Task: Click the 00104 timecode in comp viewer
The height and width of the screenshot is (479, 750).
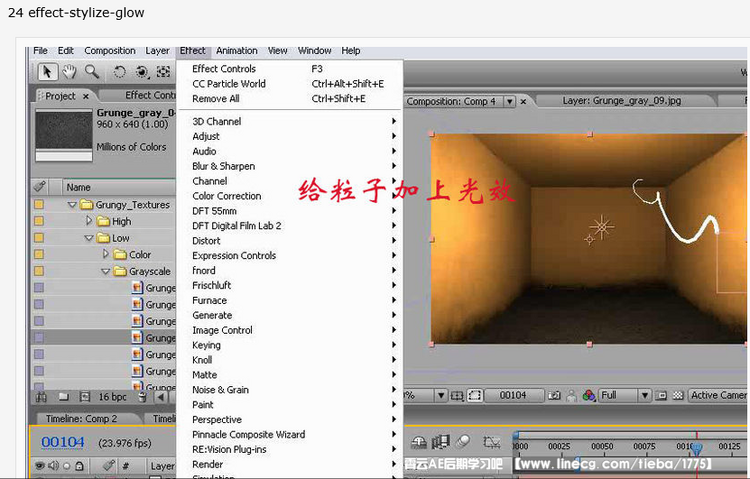Action: [x=513, y=396]
